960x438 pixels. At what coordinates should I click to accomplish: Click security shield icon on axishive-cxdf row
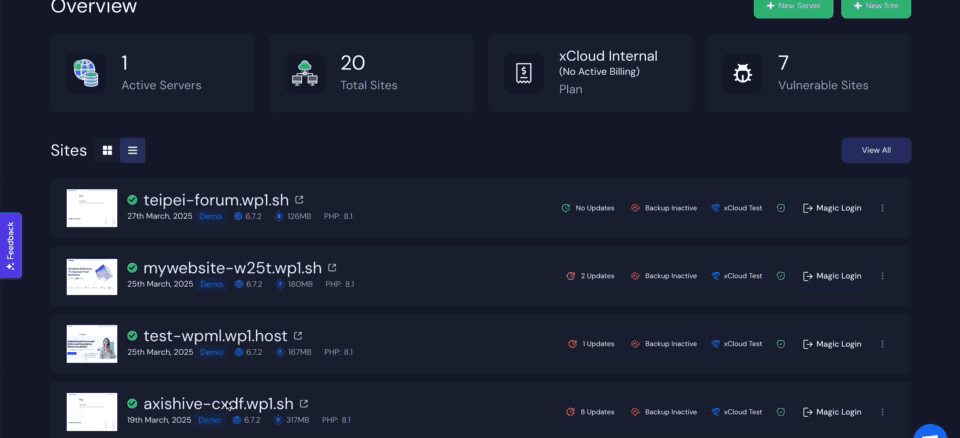click(x=781, y=412)
